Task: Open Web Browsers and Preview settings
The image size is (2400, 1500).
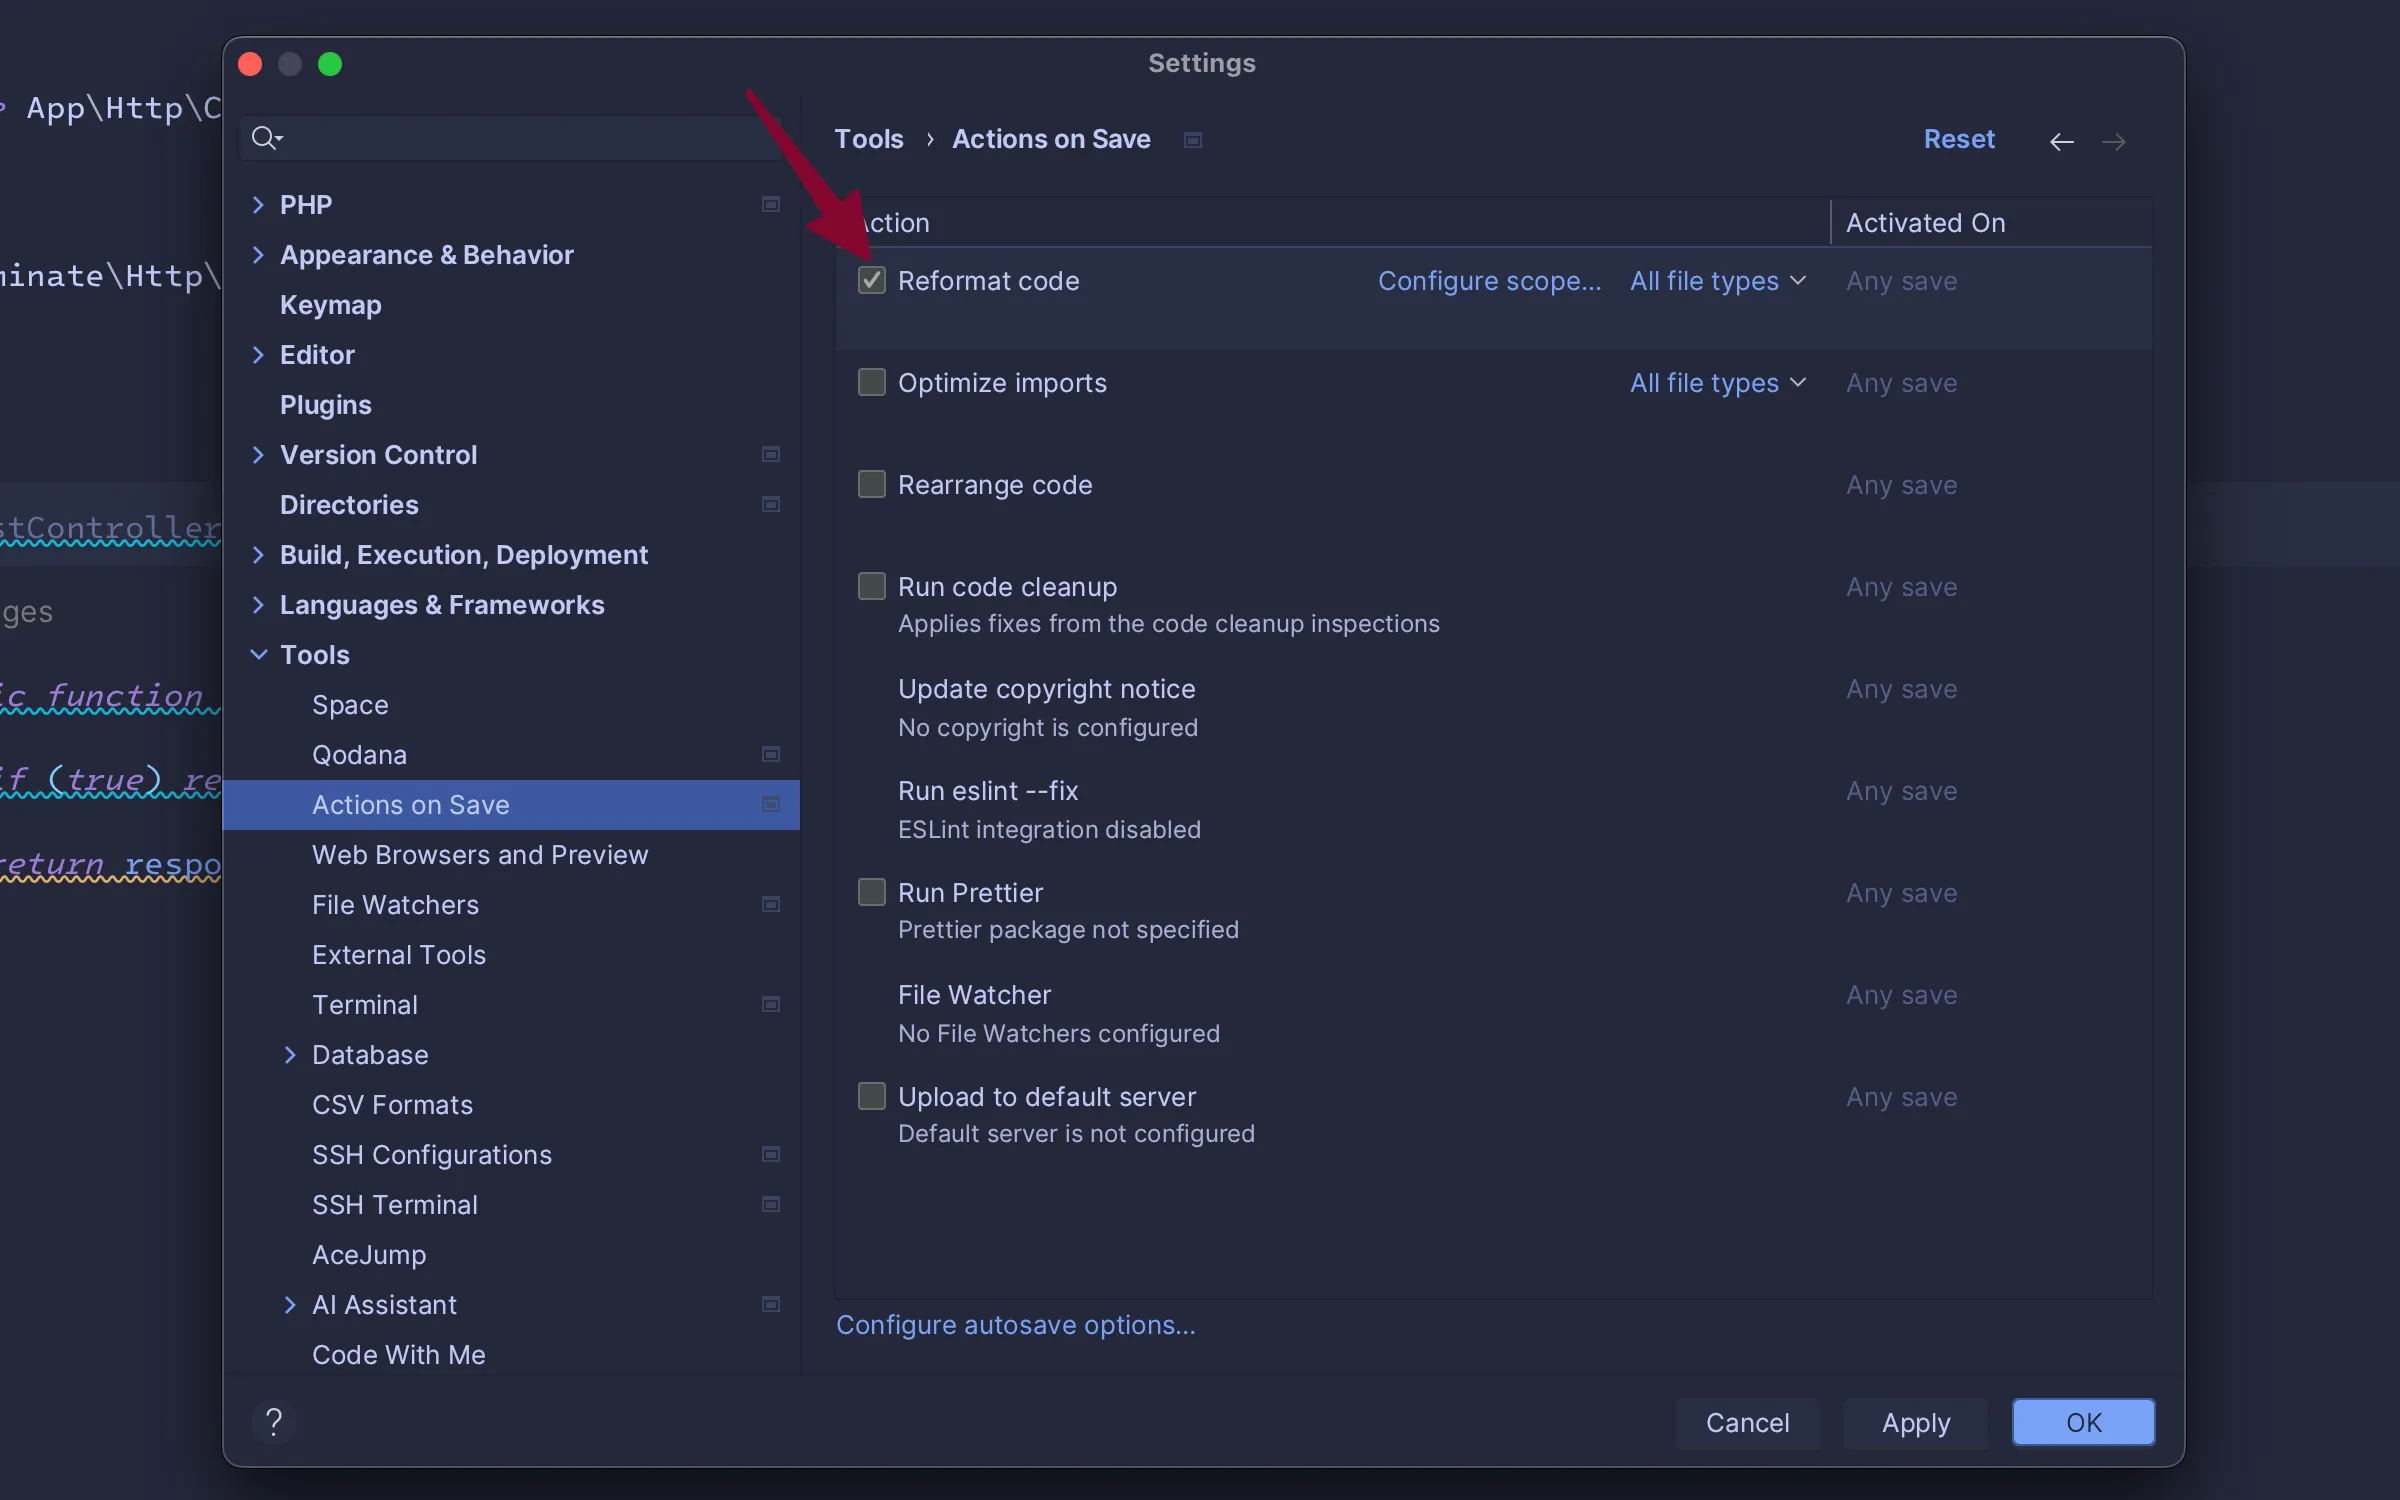Action: [x=480, y=855]
